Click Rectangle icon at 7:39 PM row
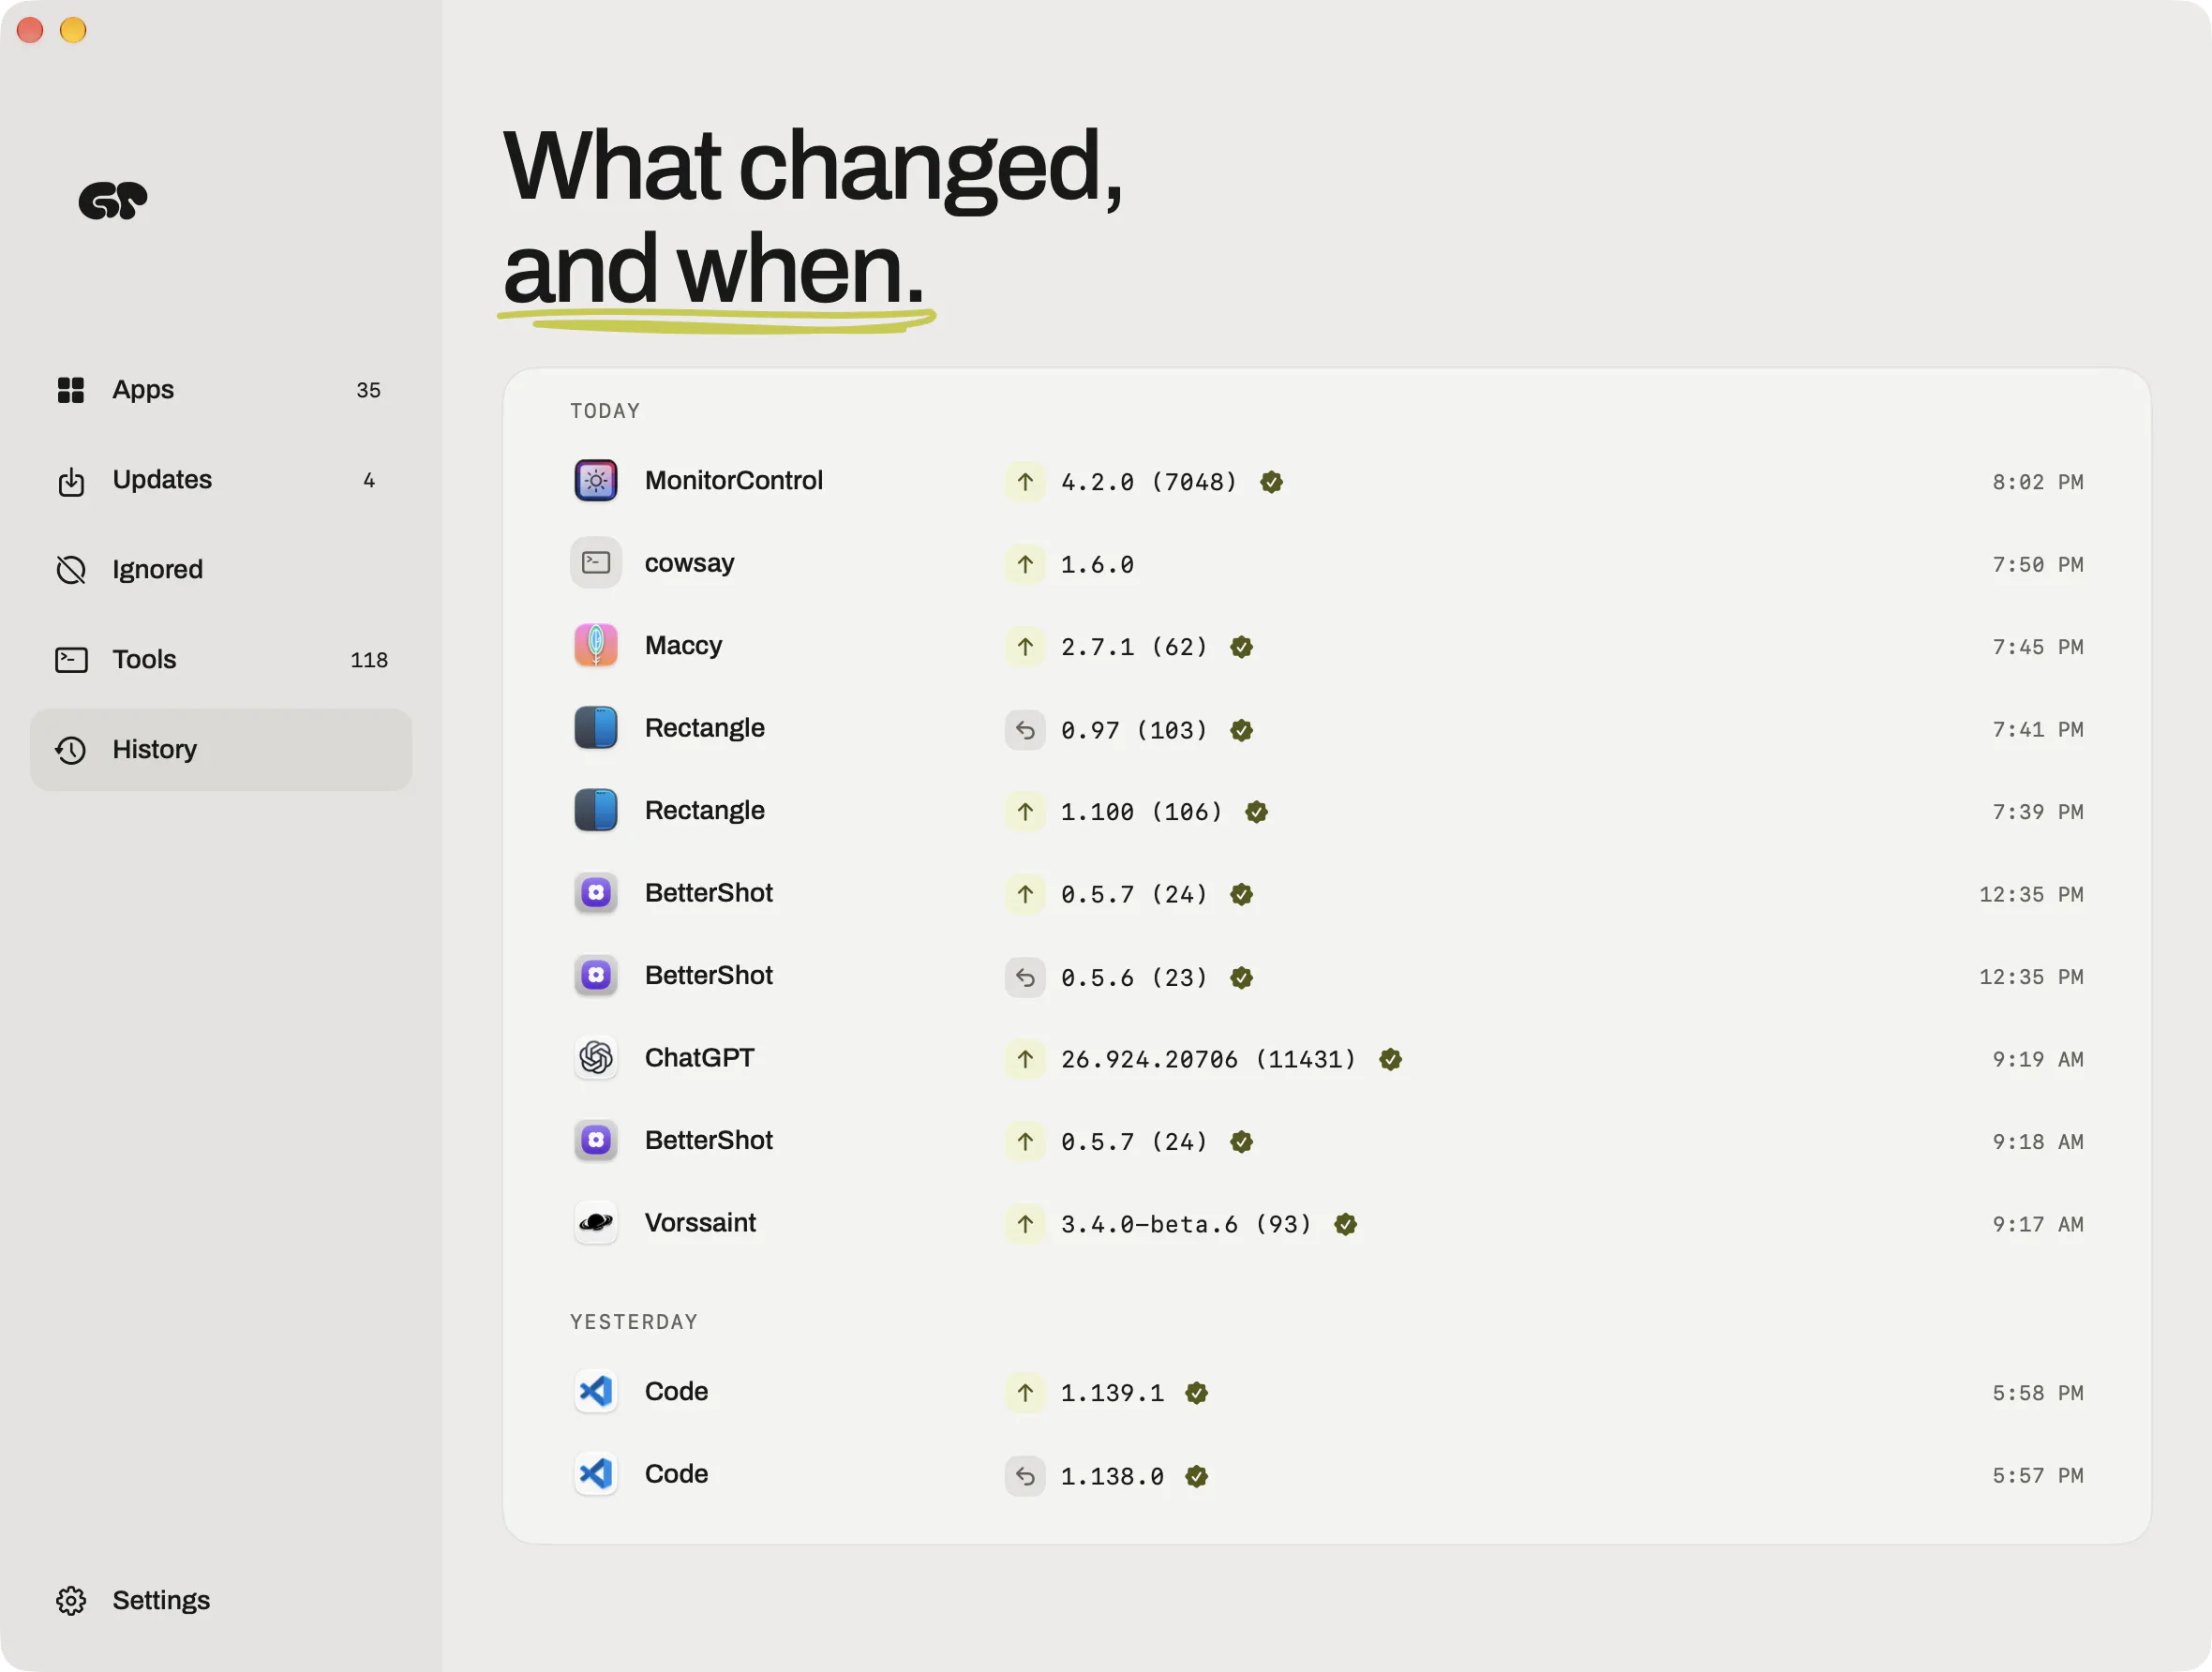This screenshot has height=1672, width=2212. 596,811
